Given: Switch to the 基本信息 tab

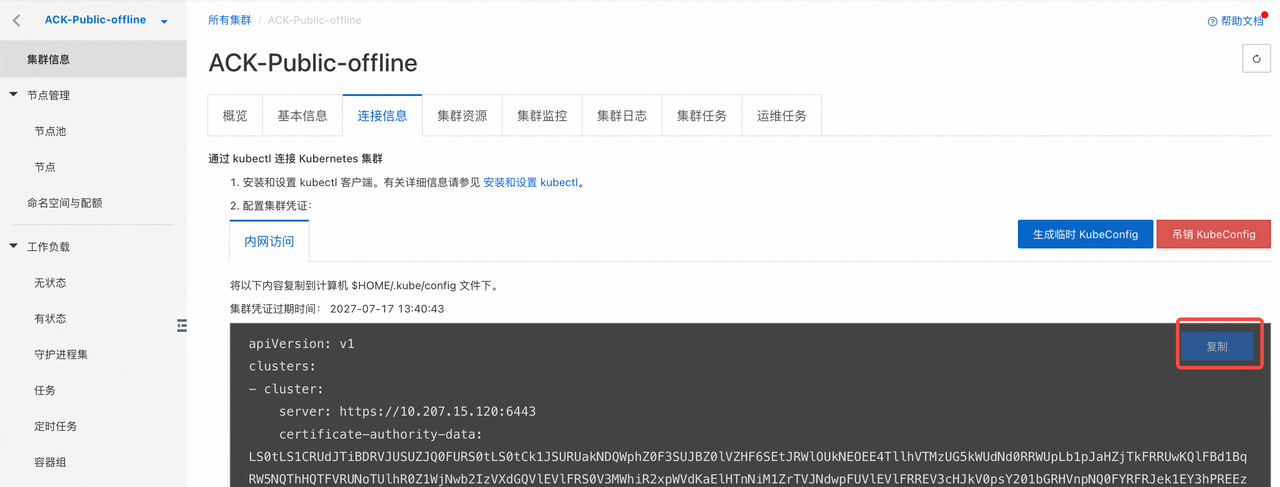Looking at the screenshot, I should click(x=302, y=116).
